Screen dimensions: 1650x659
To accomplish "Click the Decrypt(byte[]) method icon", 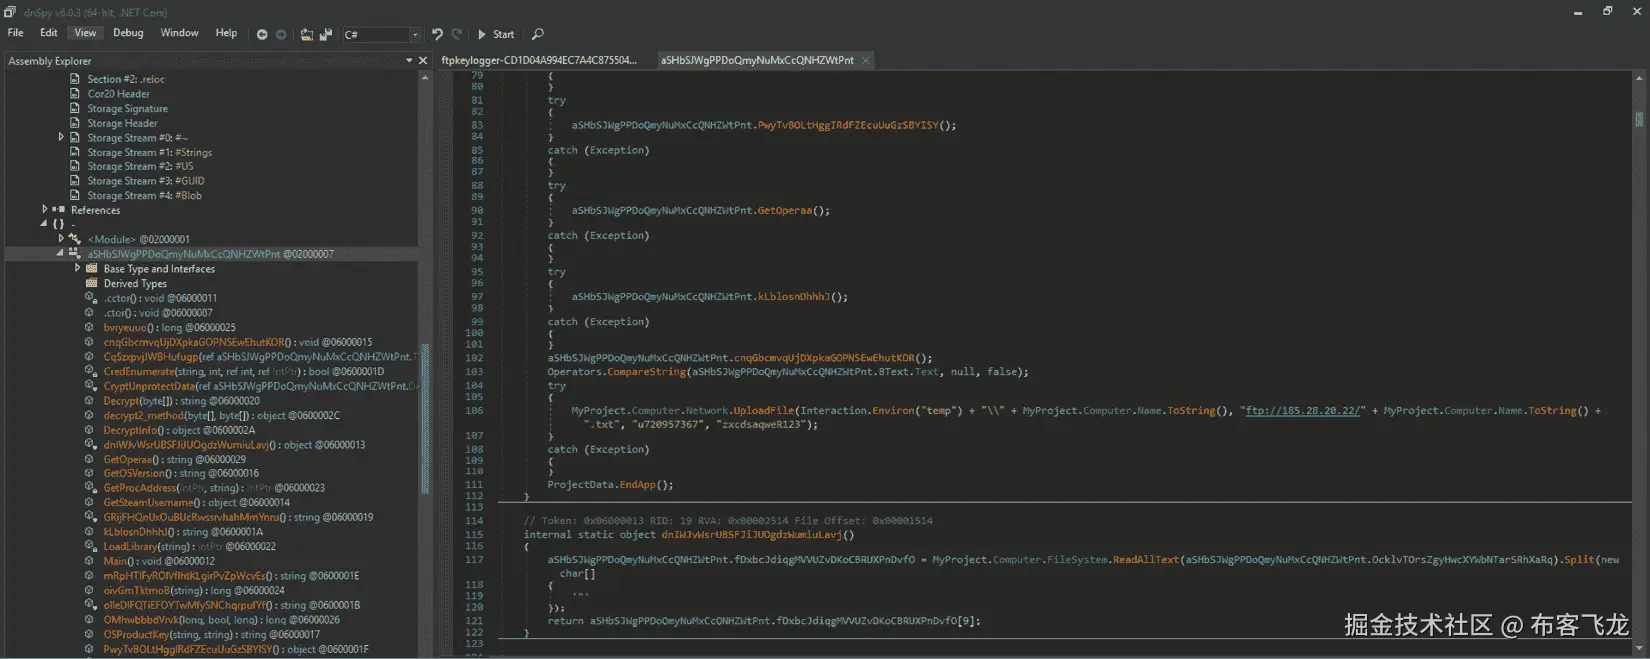I will click(x=91, y=400).
